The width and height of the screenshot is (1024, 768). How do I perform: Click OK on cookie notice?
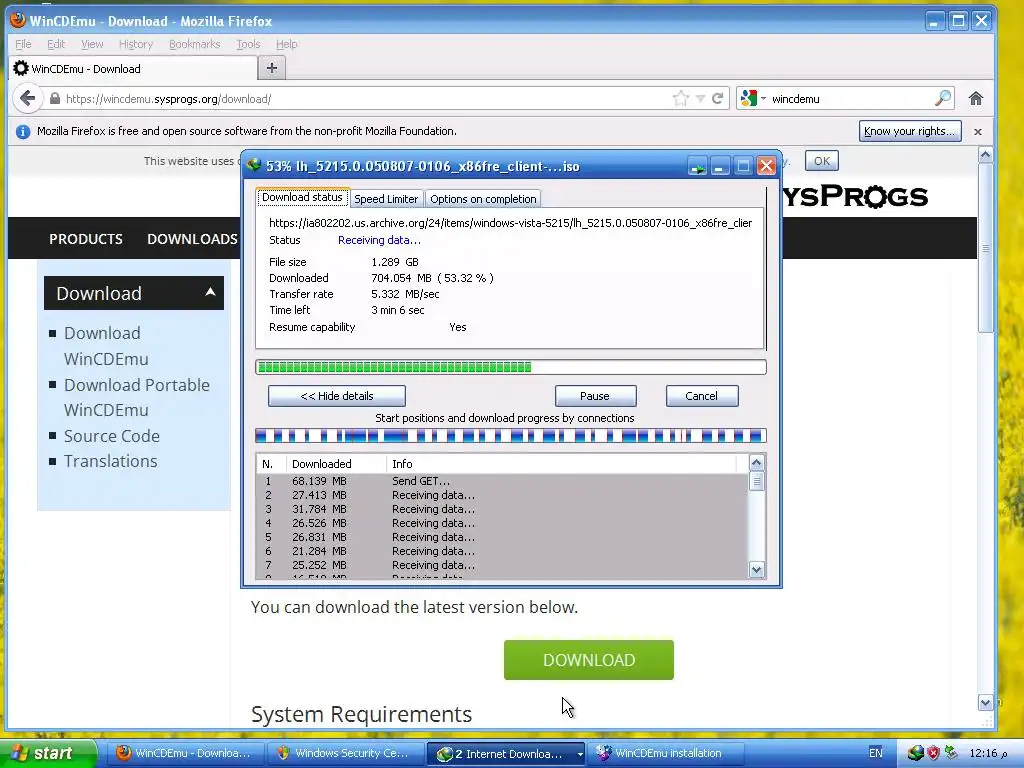[822, 161]
